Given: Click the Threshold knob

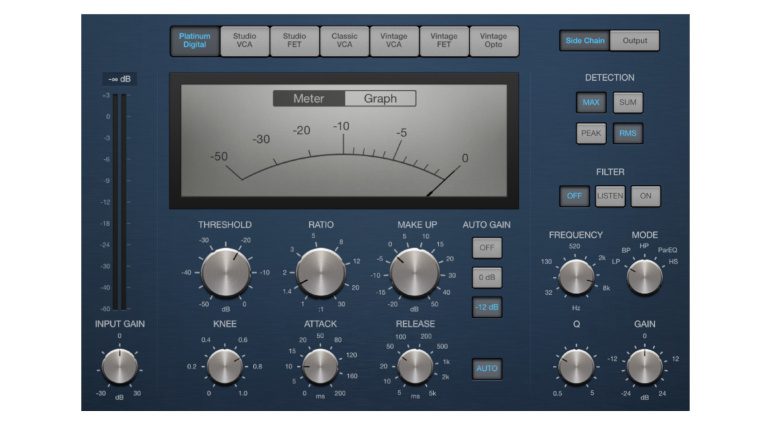Looking at the screenshot, I should point(226,272).
